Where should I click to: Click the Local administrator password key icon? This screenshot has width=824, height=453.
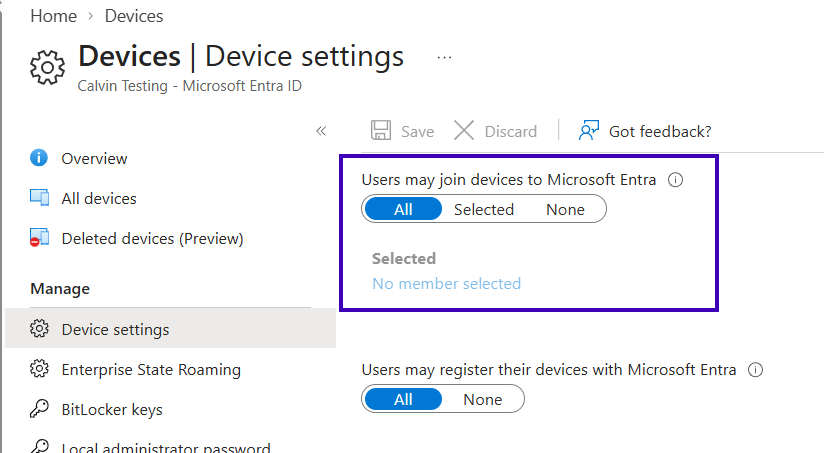pos(39,446)
